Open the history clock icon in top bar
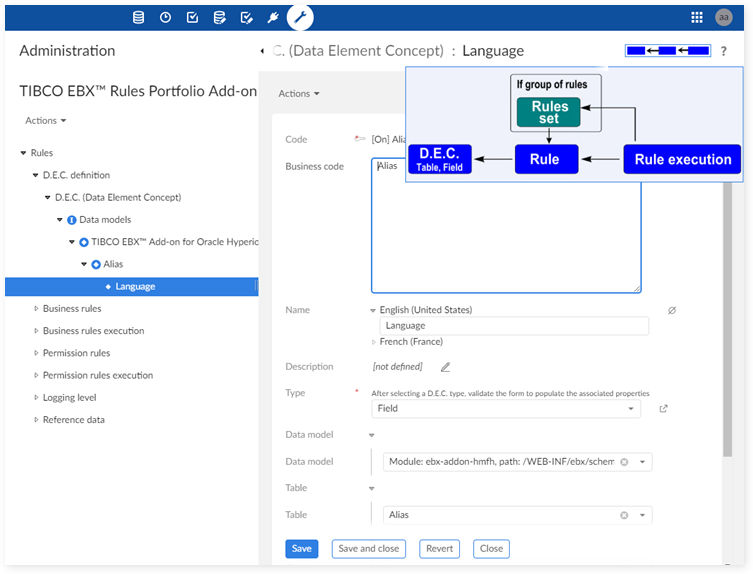This screenshot has width=753, height=574. (x=165, y=18)
